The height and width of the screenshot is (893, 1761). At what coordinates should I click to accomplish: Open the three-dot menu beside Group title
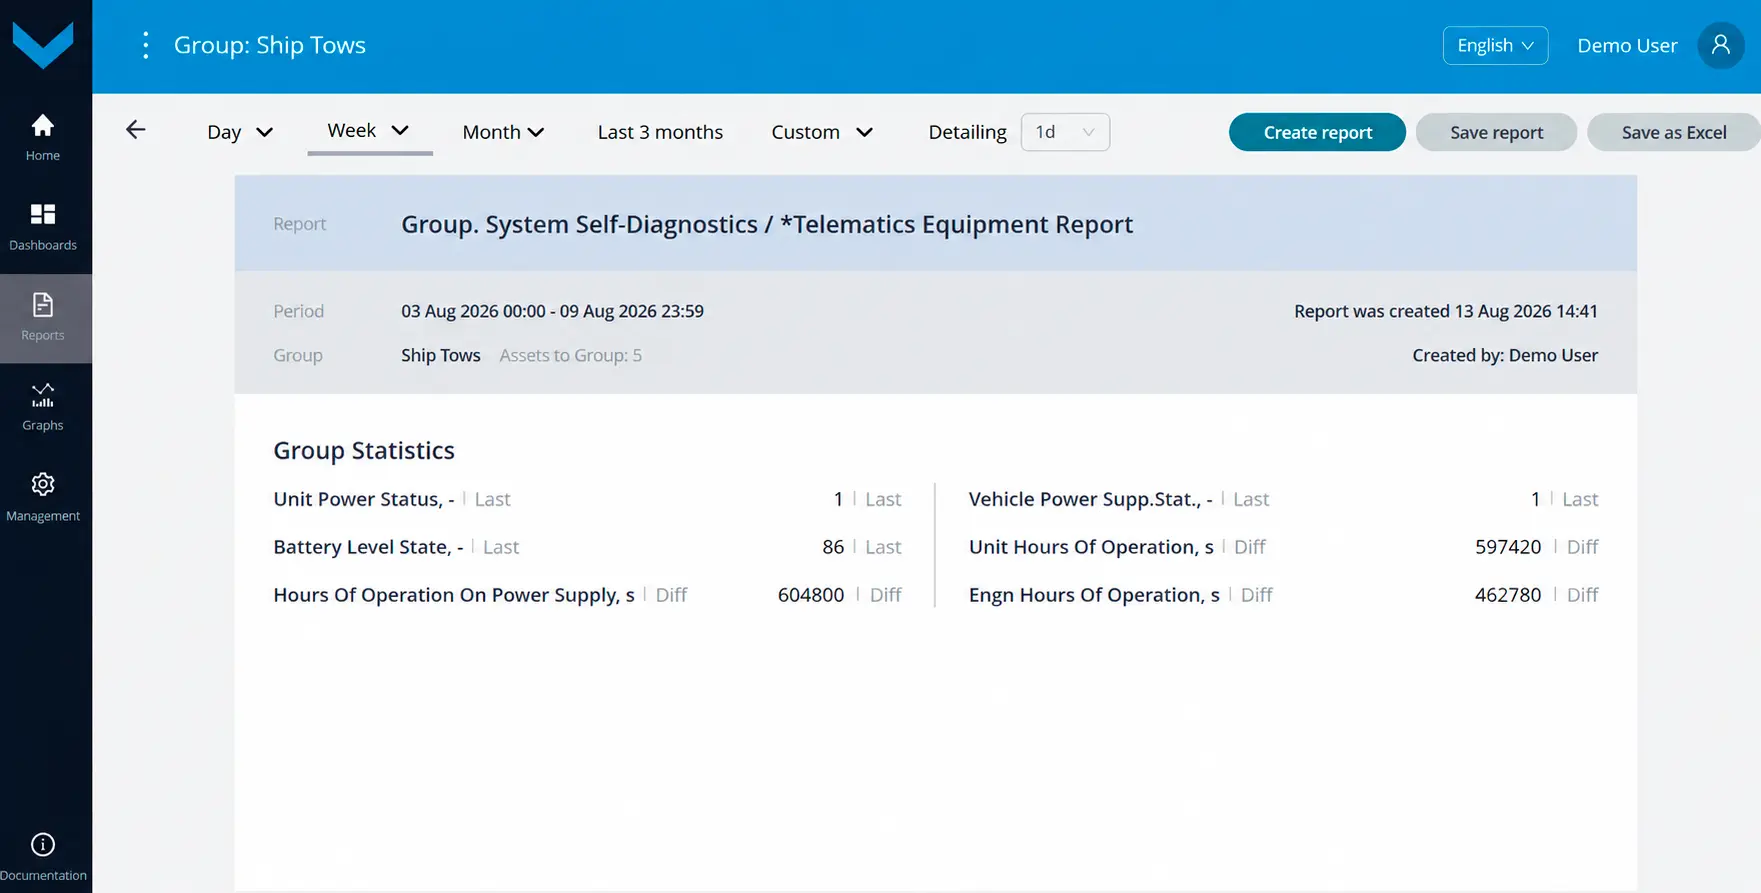coord(146,46)
